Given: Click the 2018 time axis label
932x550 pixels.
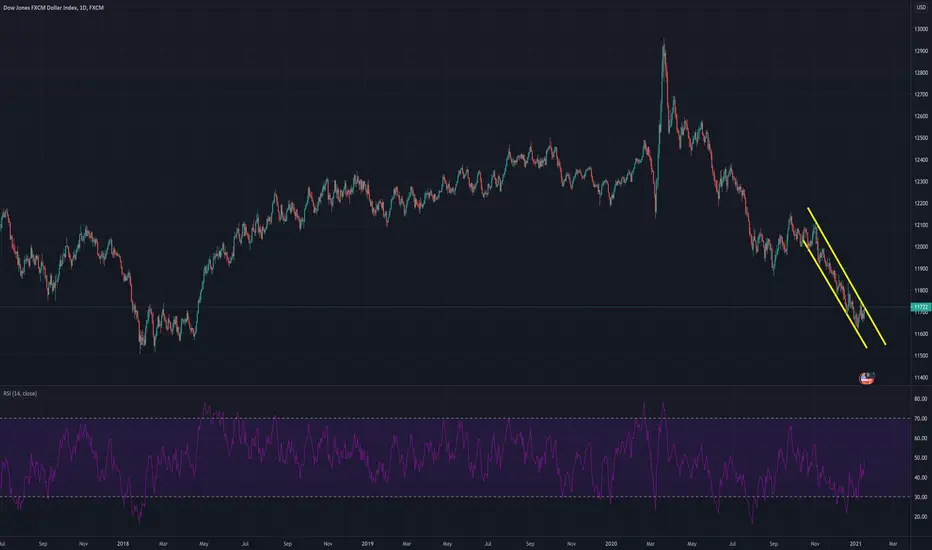Looking at the screenshot, I should coord(123,543).
